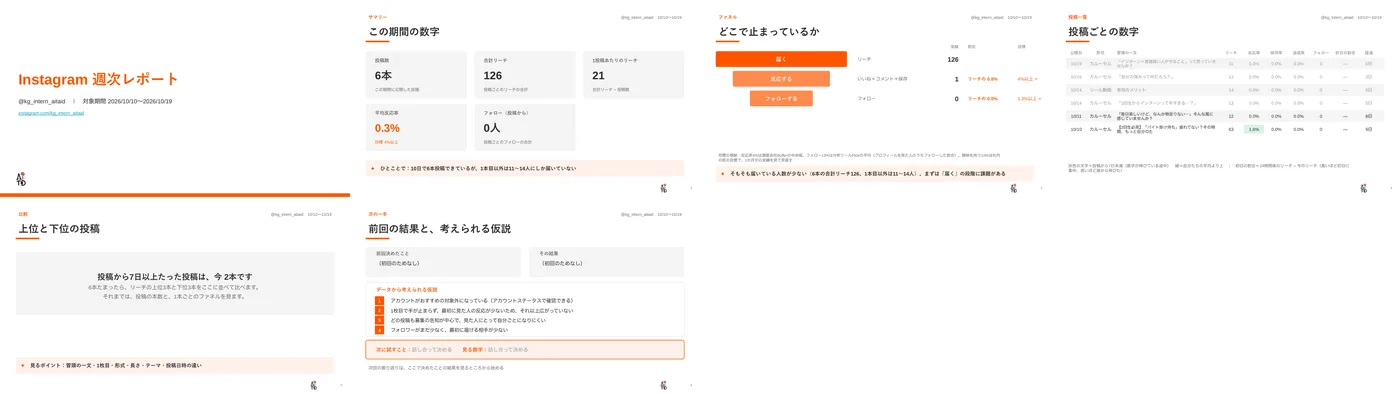Click the ファネル section label
1400x394 pixels.
click(x=727, y=17)
